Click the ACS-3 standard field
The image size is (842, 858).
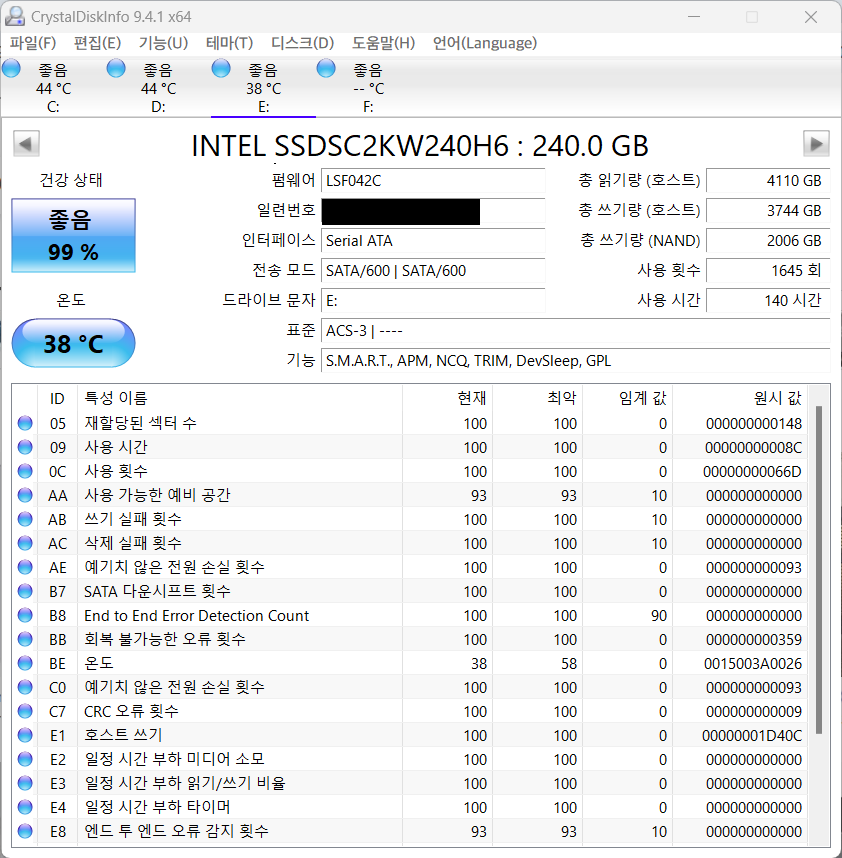coord(576,331)
